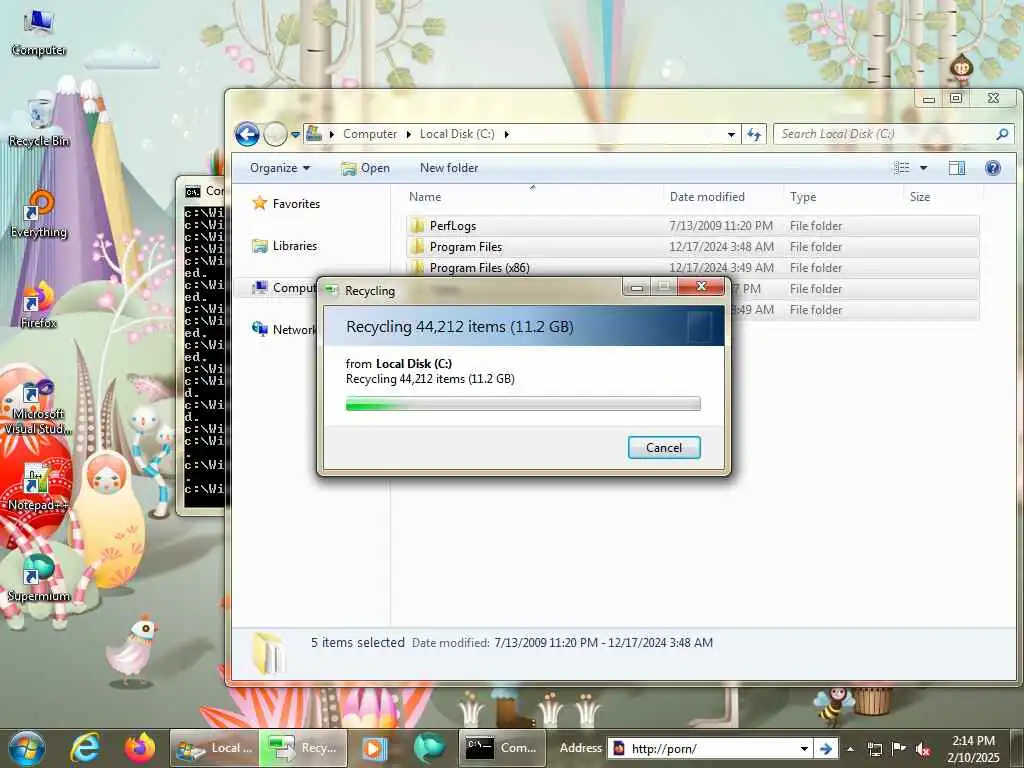Click the search magnifier icon
This screenshot has width=1024, height=768.
(x=1002, y=134)
